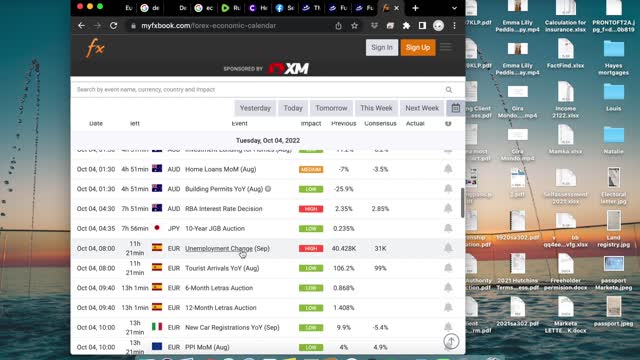Open the Unemployment Change (Sep) event link
Image resolution: width=640 pixels, height=360 pixels.
click(227, 248)
